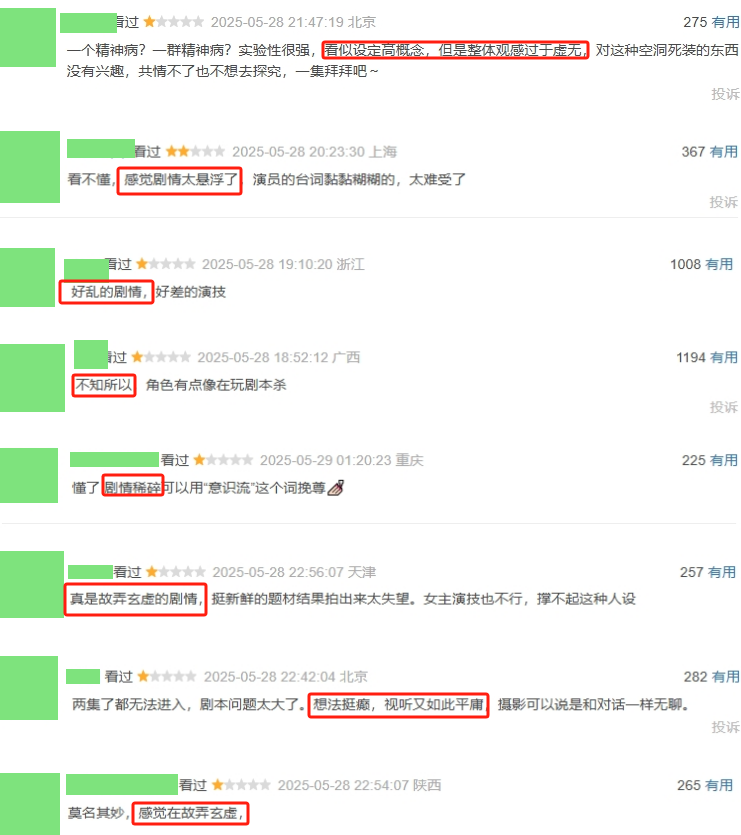
Task: Click 有用 next to the 275 count
Action: click(726, 22)
